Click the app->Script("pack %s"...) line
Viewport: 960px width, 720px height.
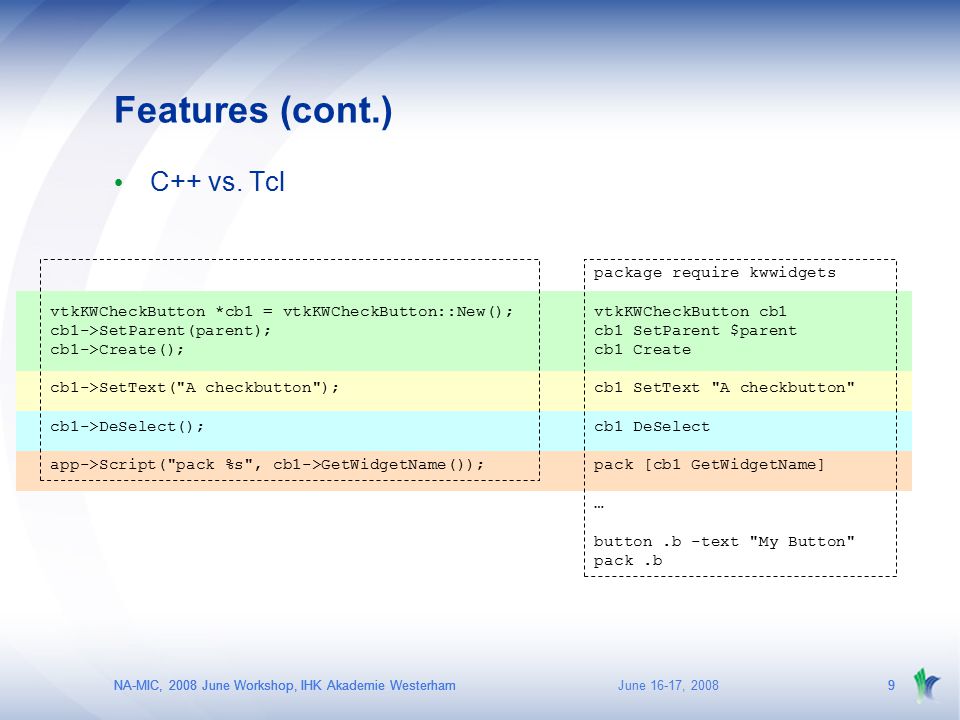[267, 465]
